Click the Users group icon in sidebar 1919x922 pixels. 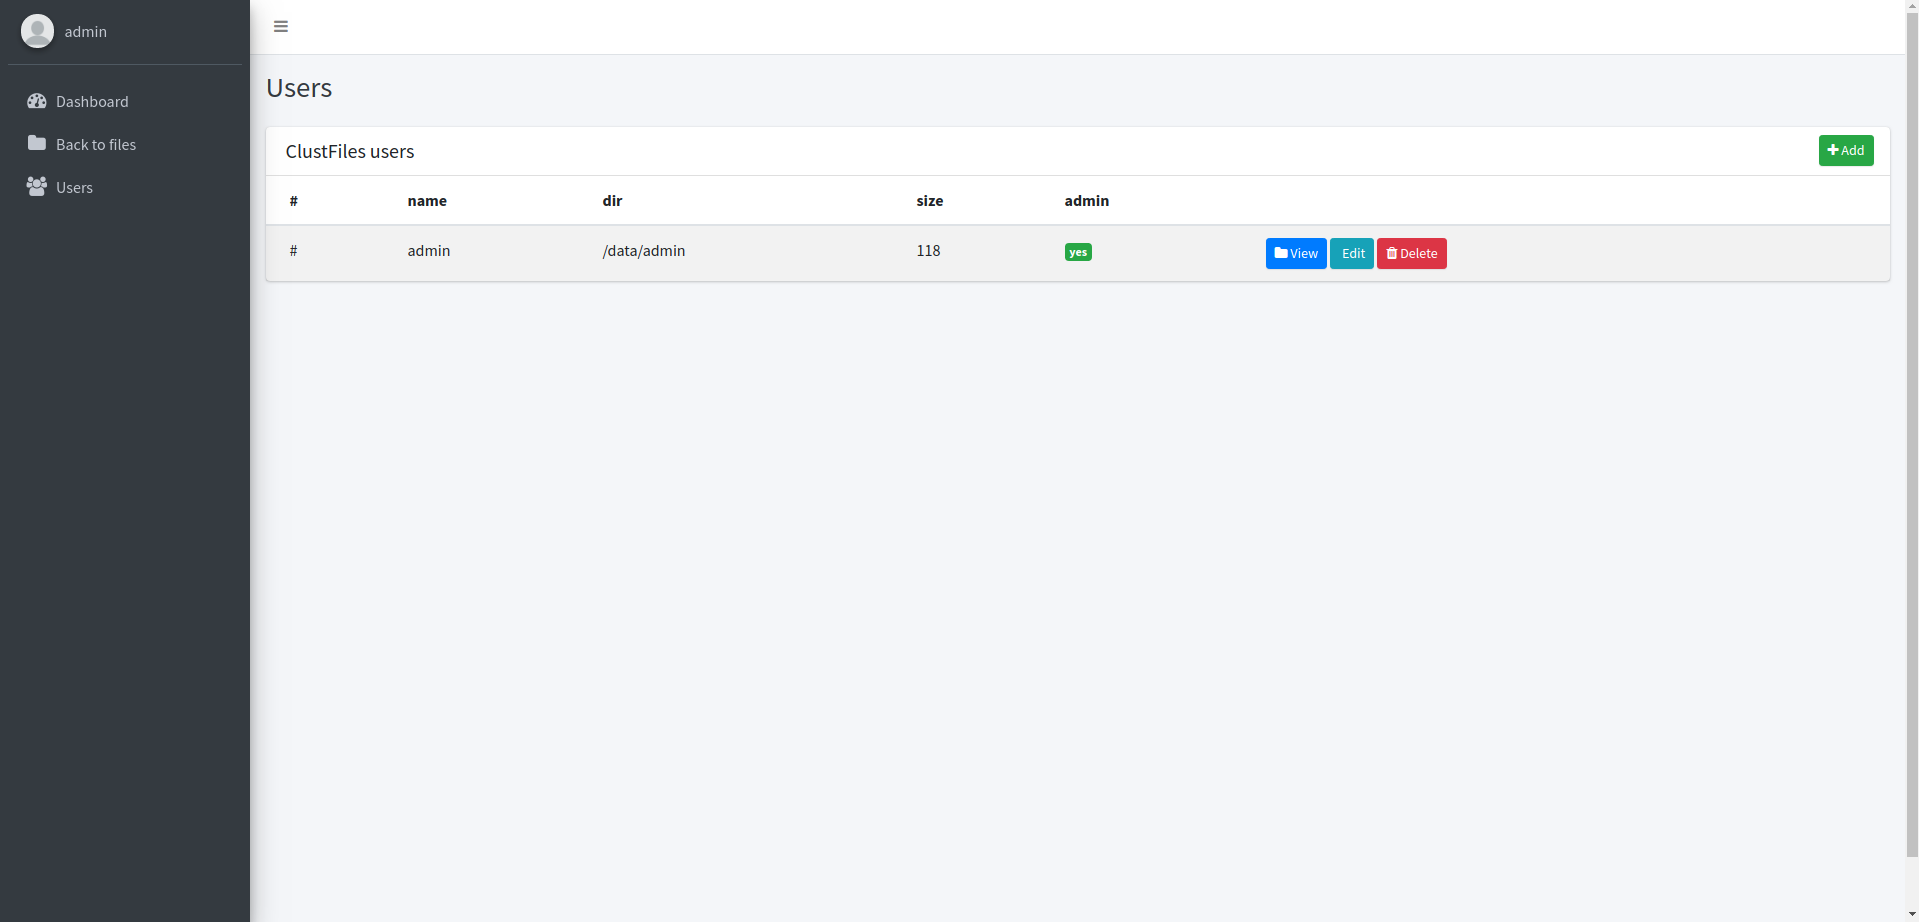tap(37, 186)
